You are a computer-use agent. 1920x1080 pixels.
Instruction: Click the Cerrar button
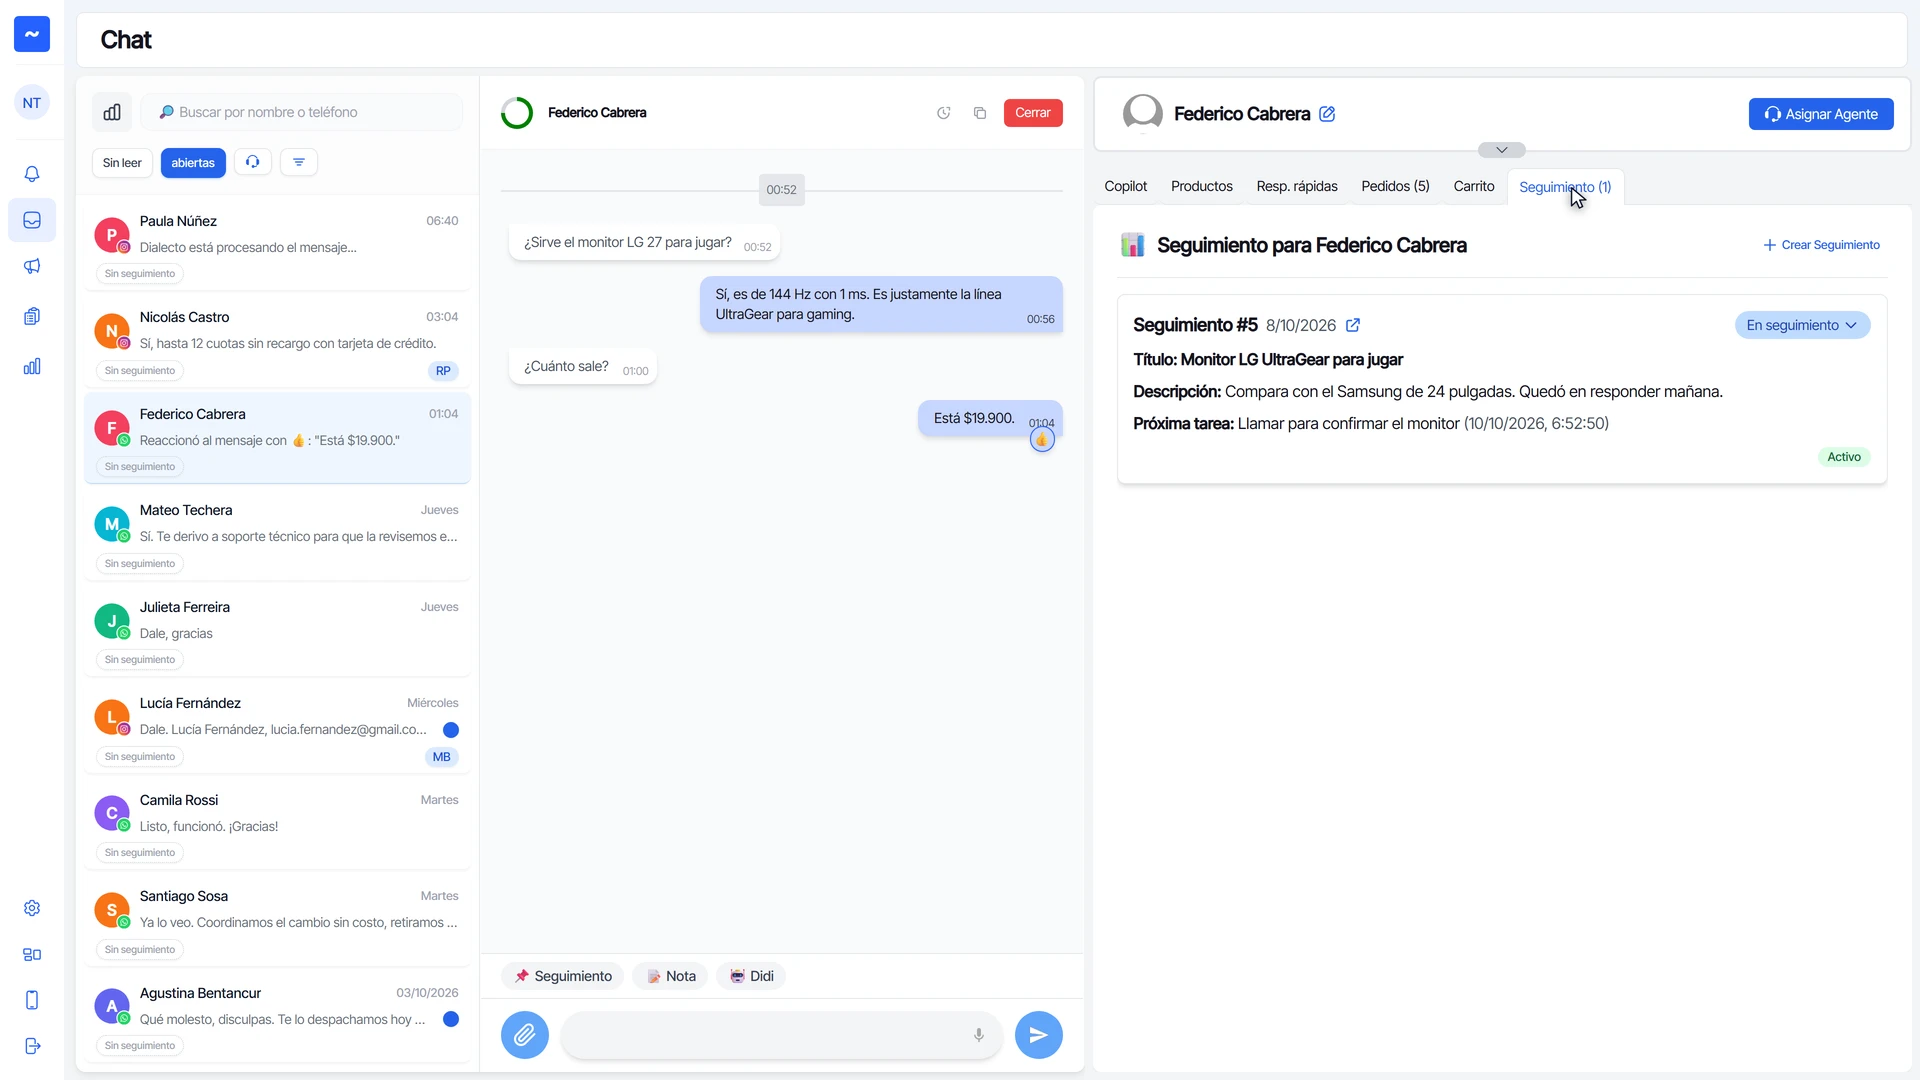[x=1033, y=113]
